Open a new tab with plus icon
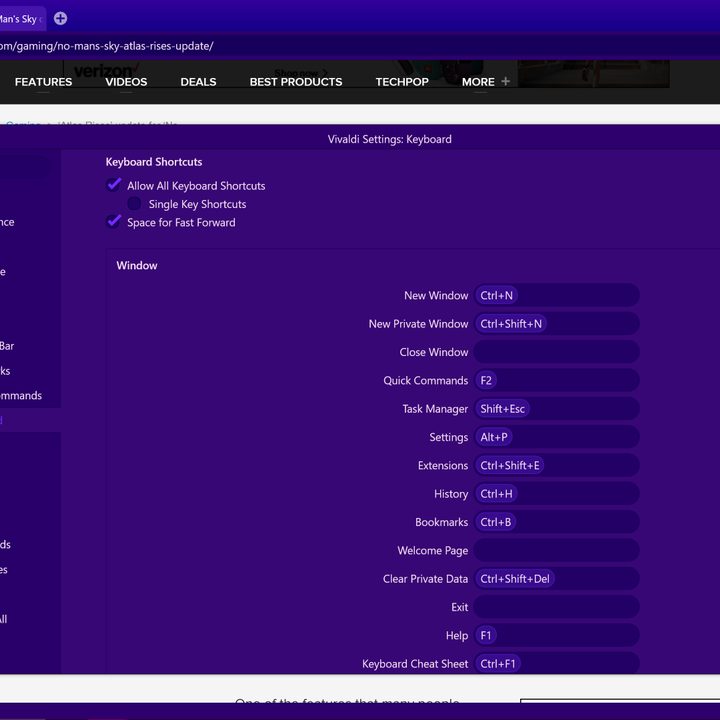This screenshot has width=720, height=720. 60,18
